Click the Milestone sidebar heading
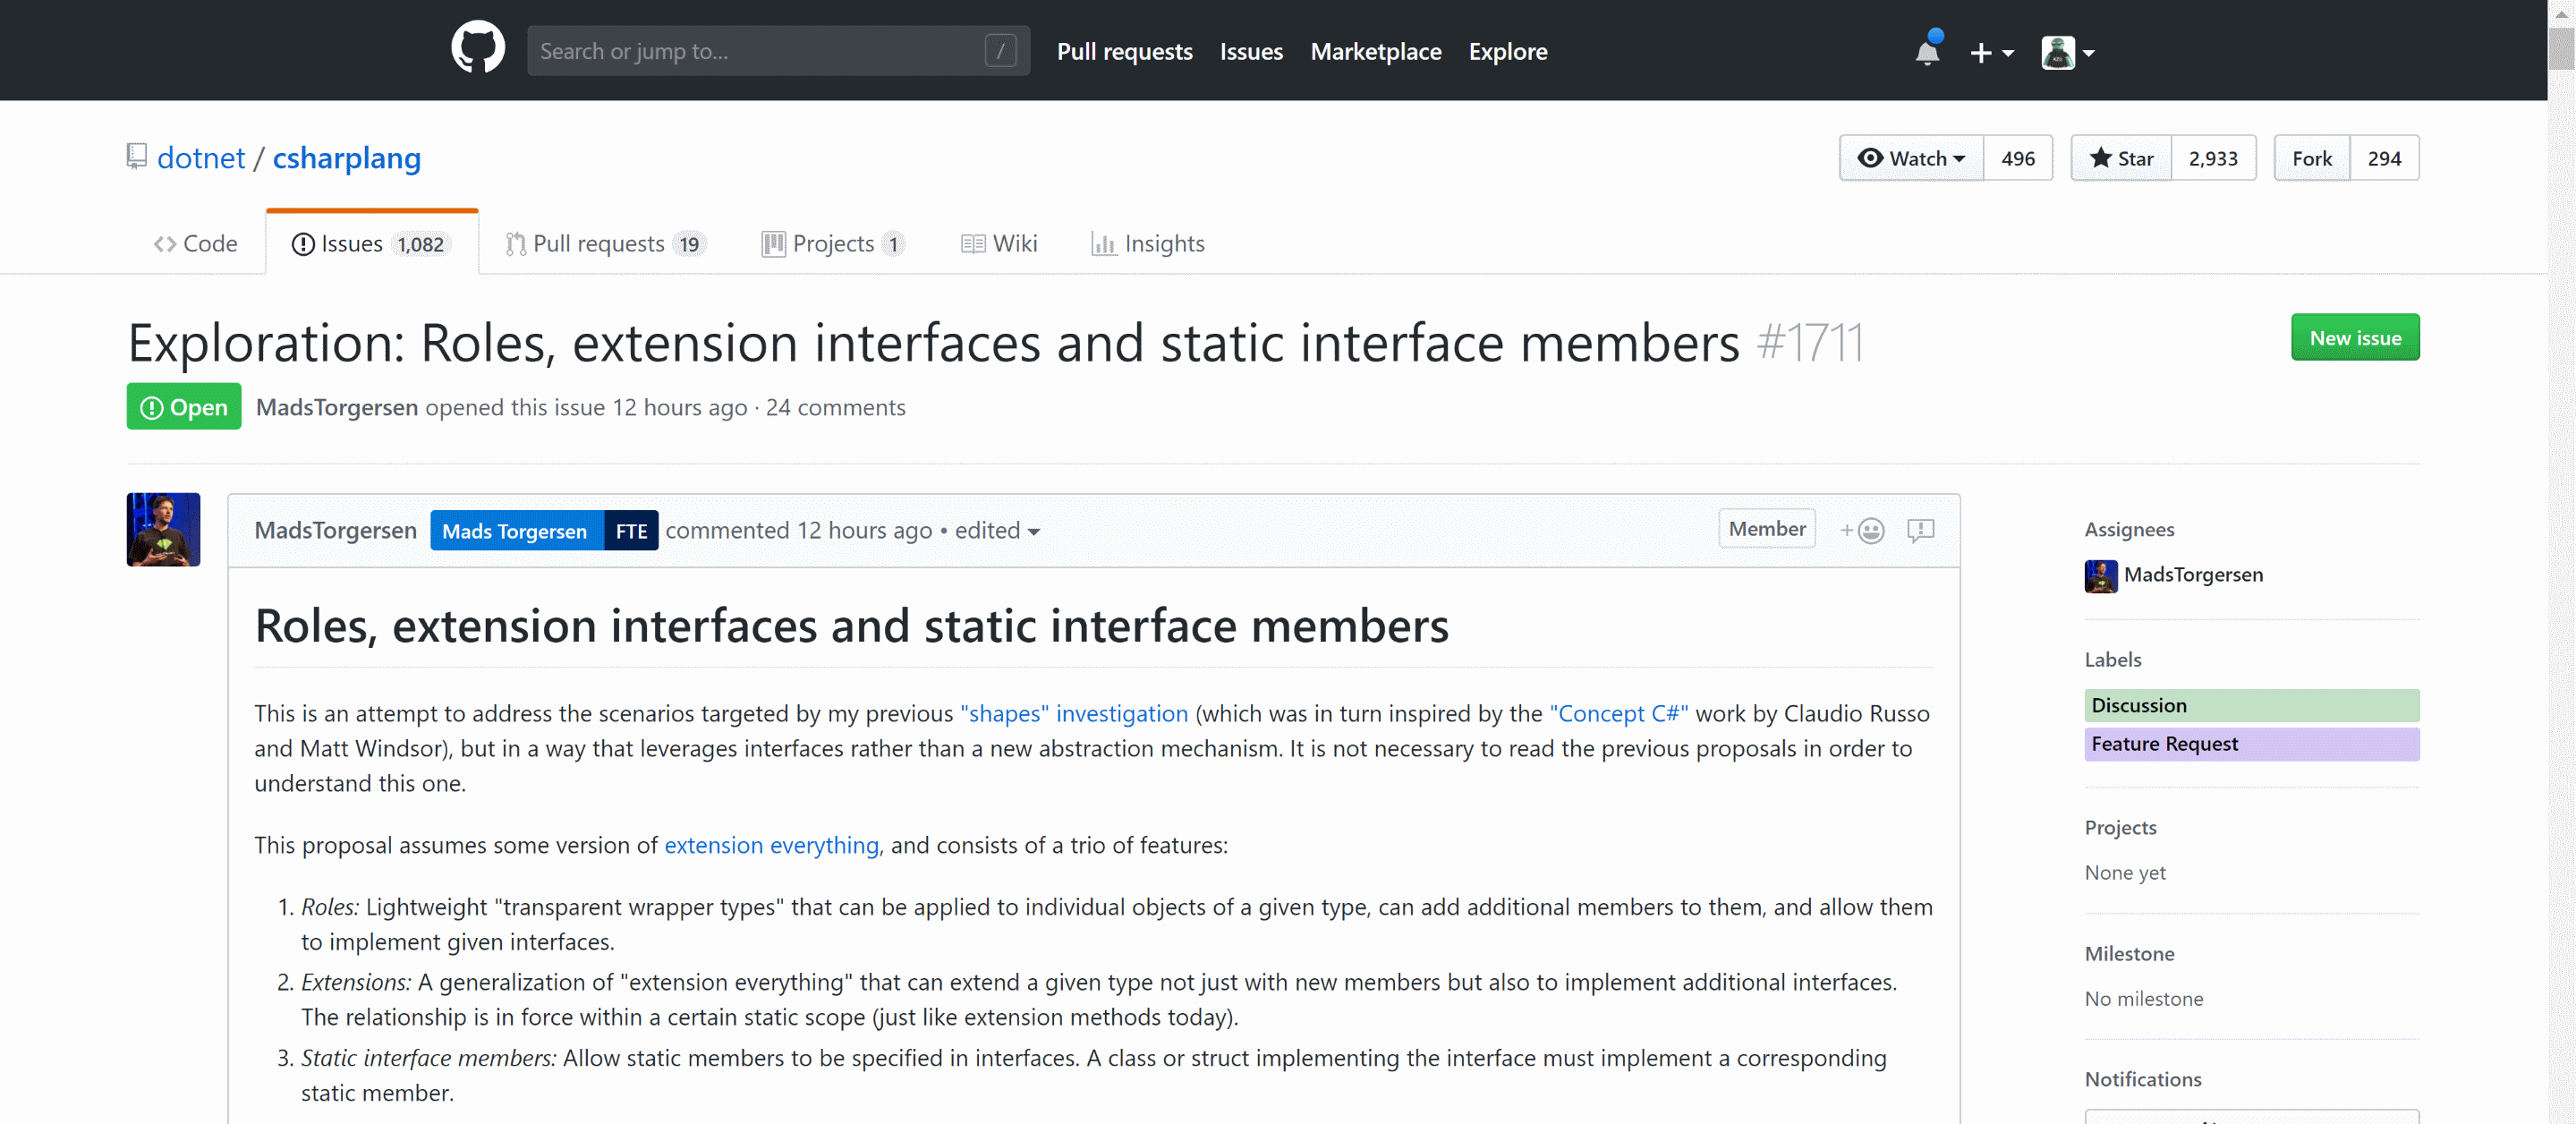2576x1124 pixels. 2129,953
